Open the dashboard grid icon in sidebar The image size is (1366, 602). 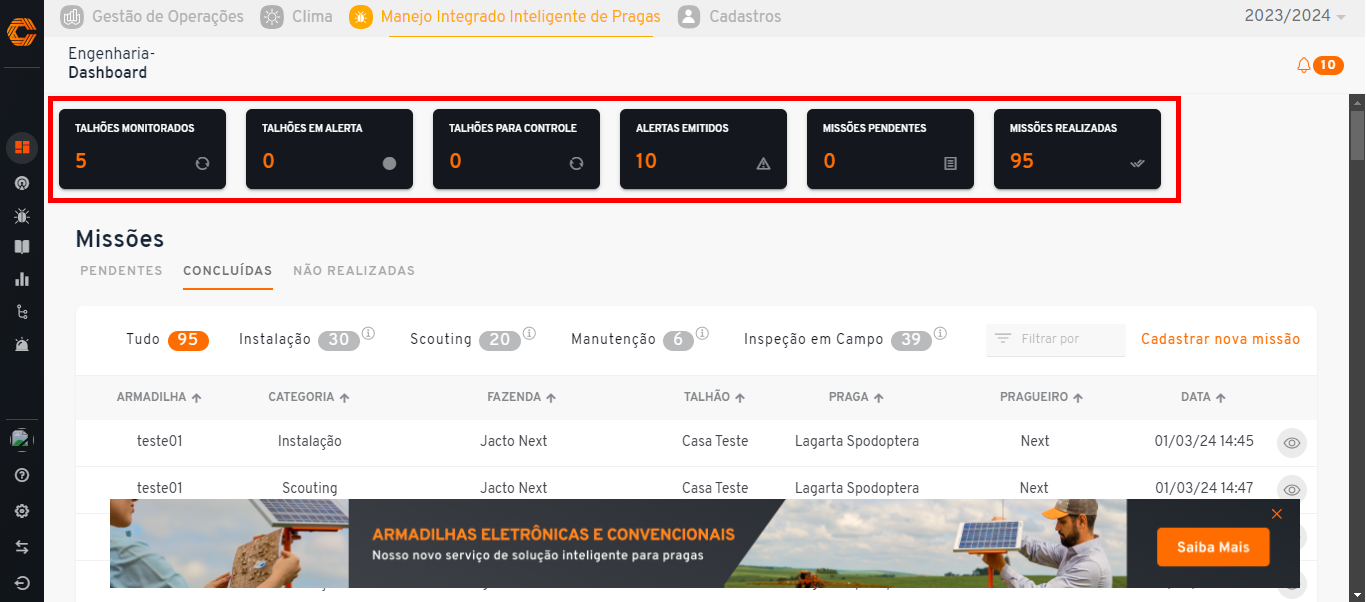(x=22, y=147)
